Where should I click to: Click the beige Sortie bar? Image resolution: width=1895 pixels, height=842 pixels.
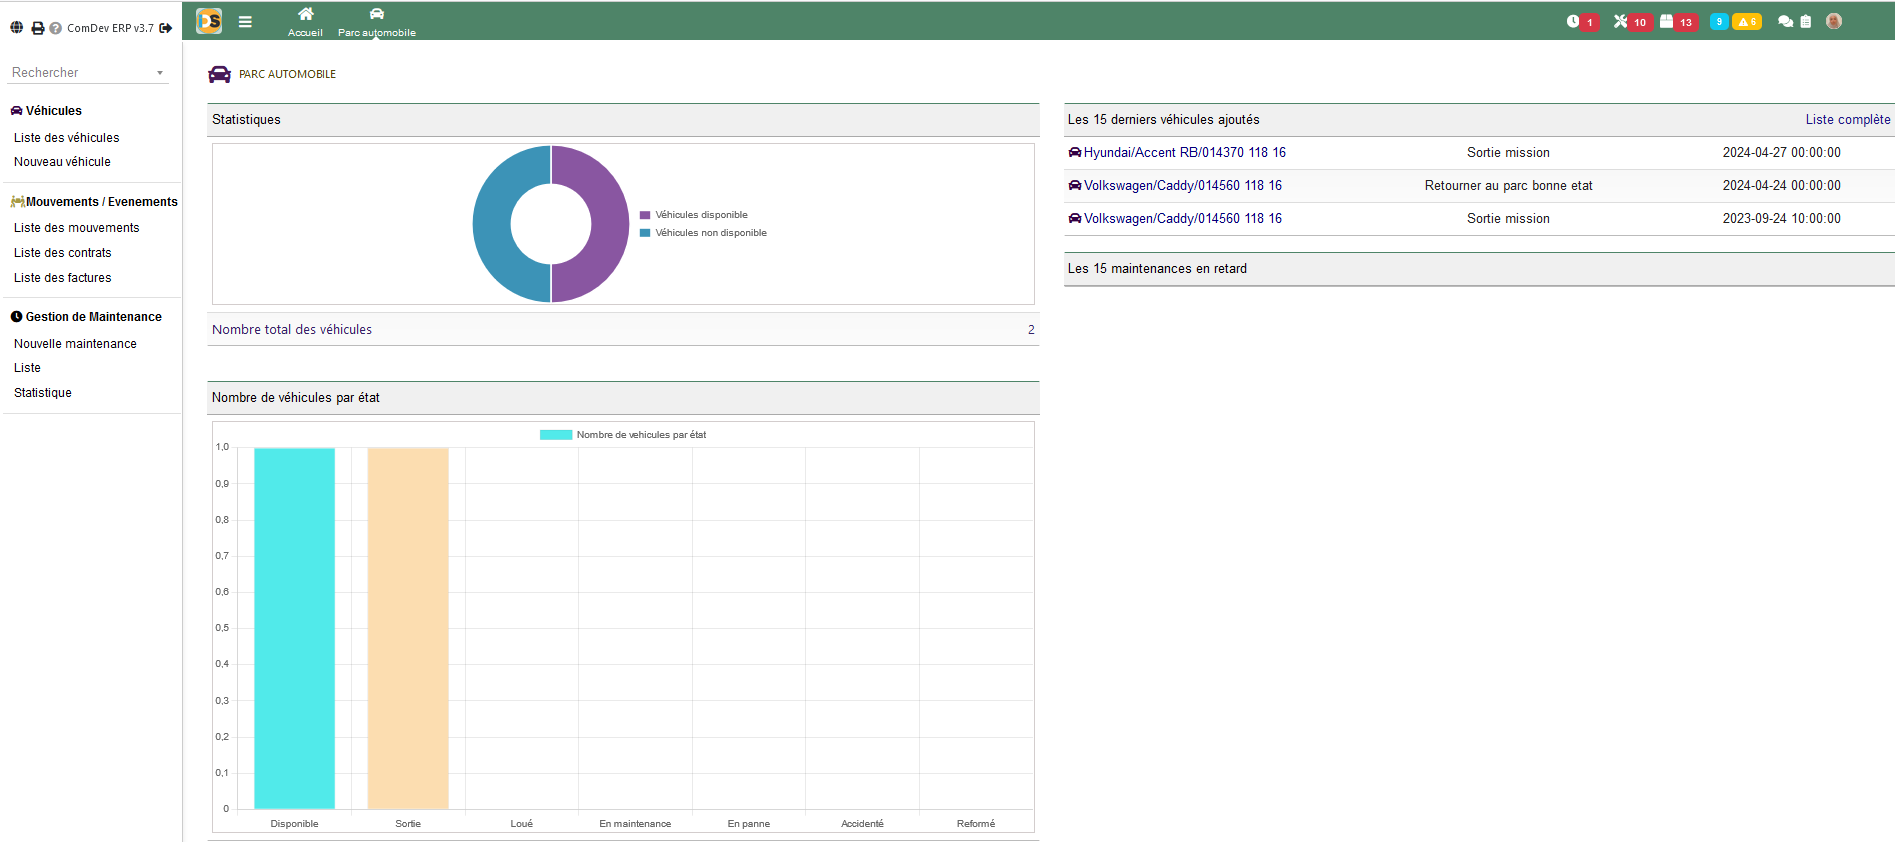(x=408, y=628)
